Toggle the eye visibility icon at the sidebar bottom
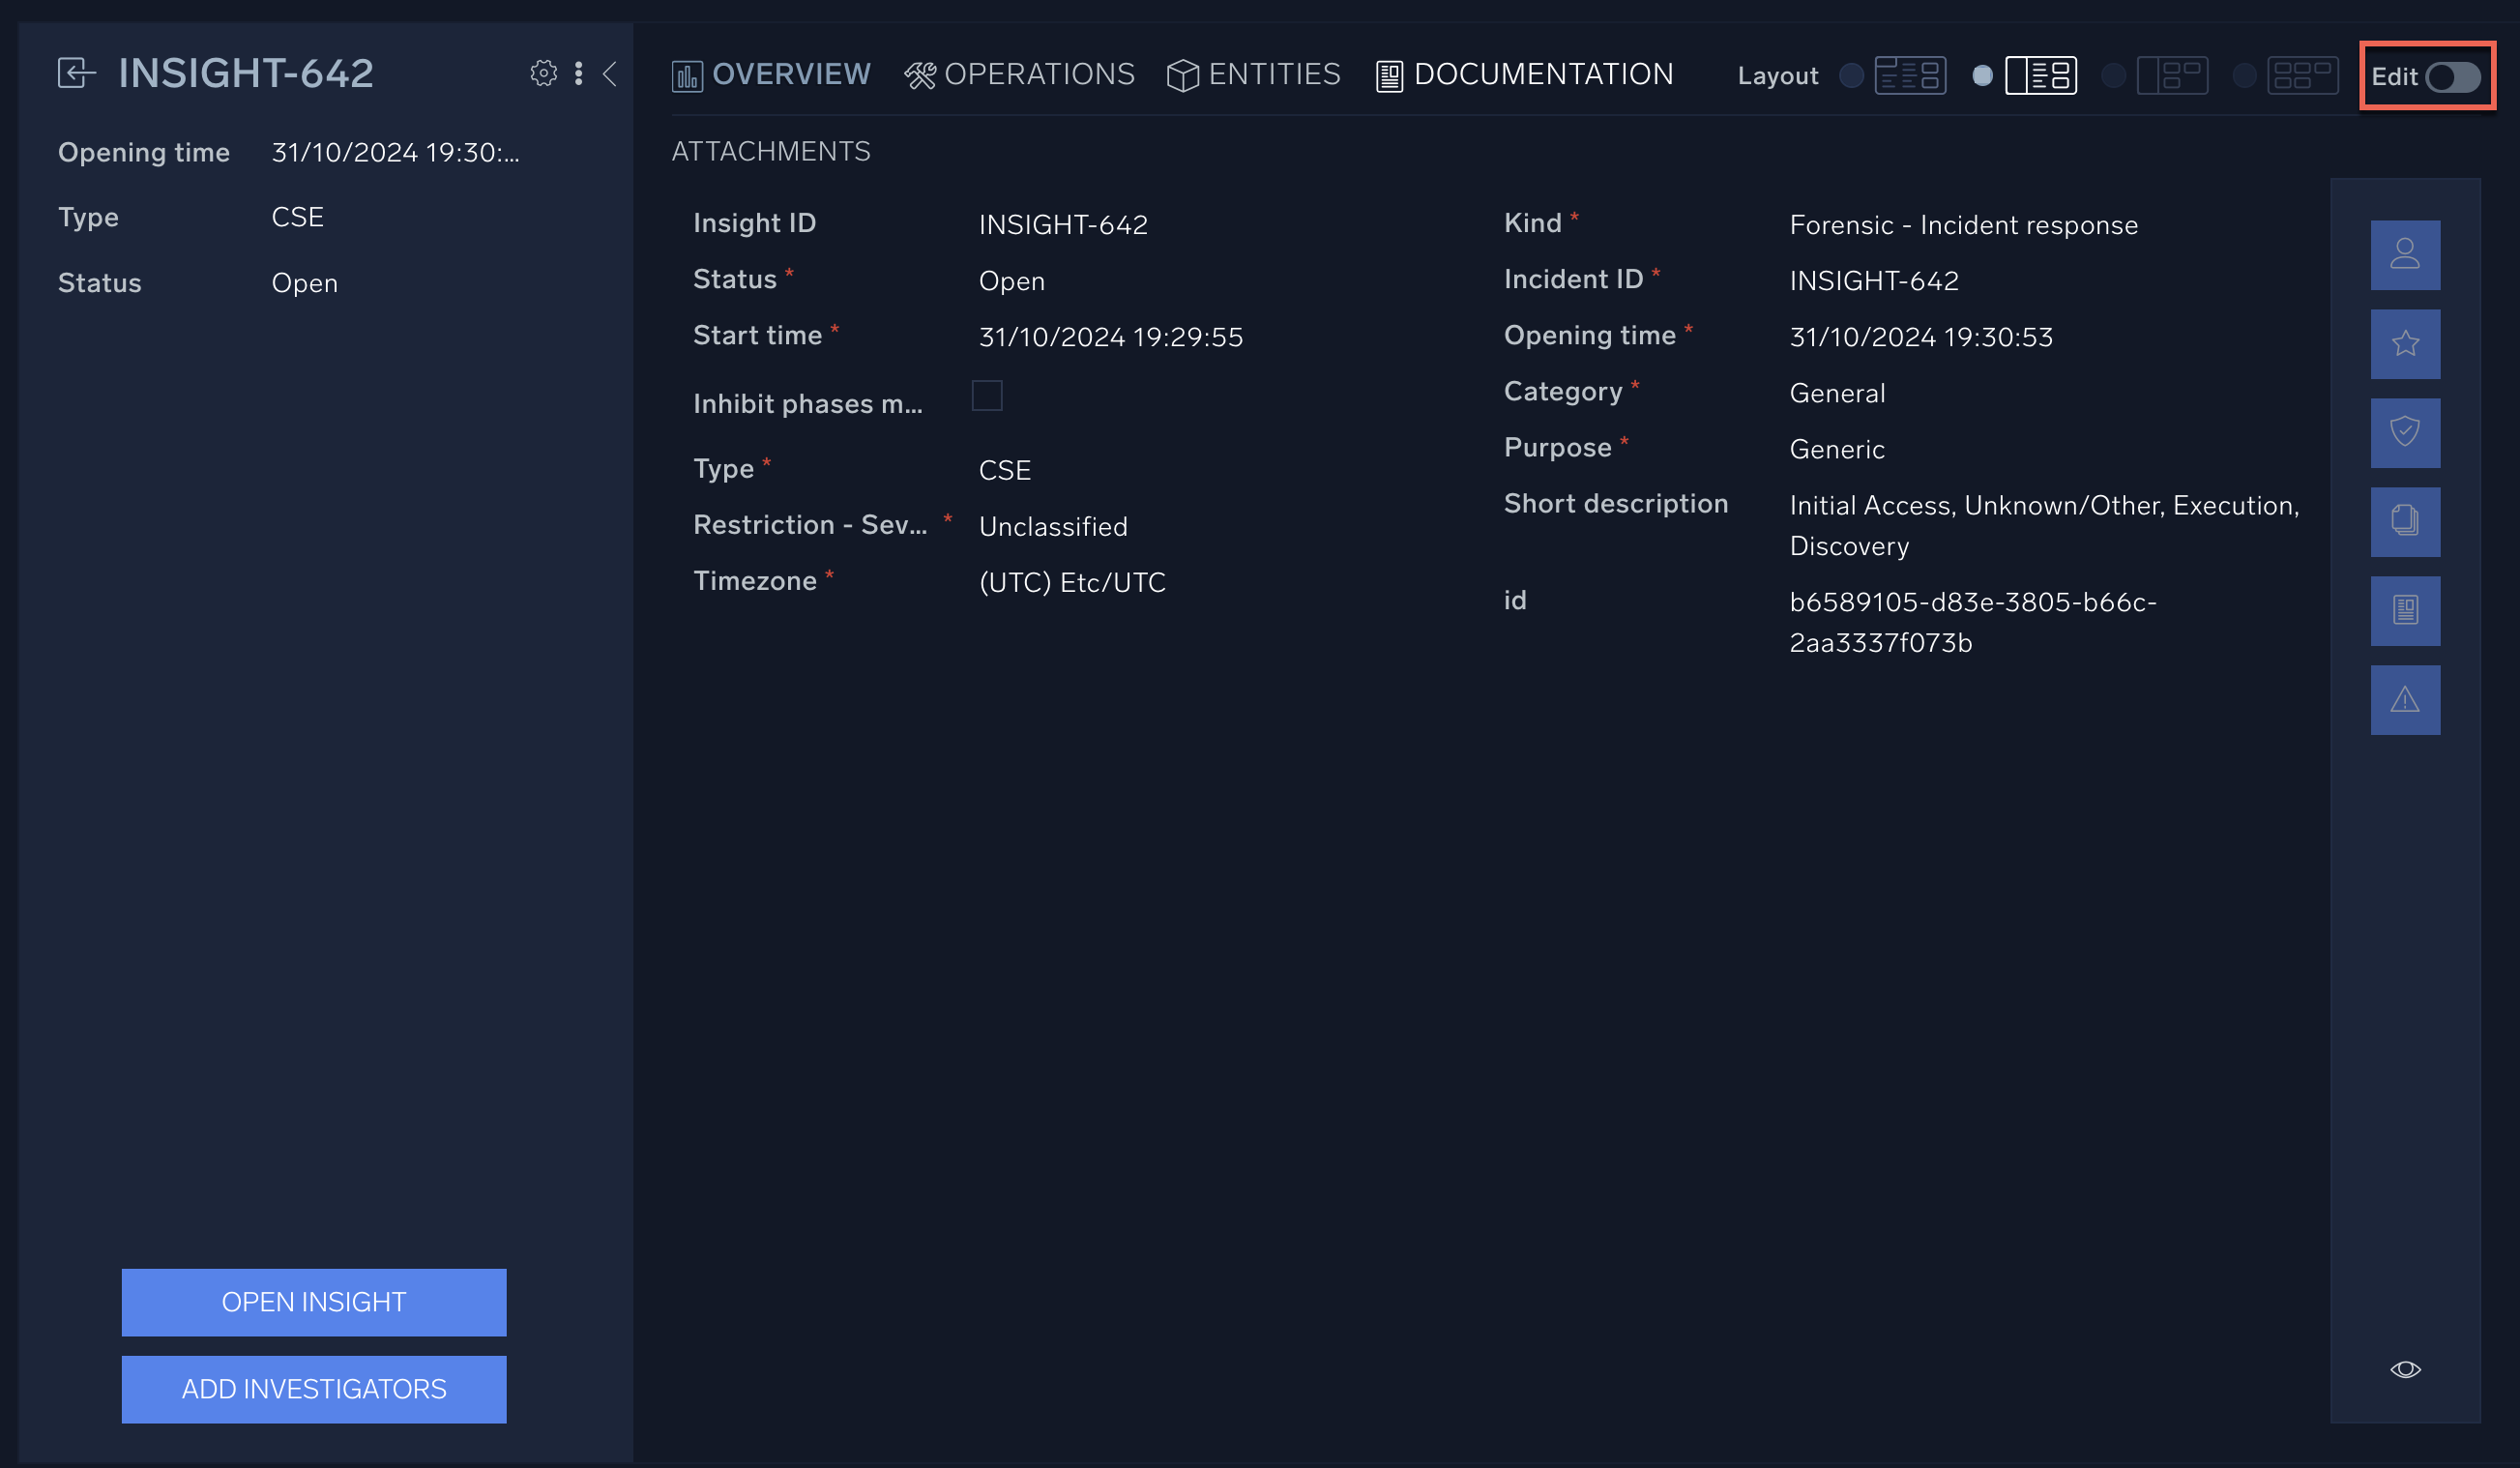The width and height of the screenshot is (2520, 1468). (x=2404, y=1369)
